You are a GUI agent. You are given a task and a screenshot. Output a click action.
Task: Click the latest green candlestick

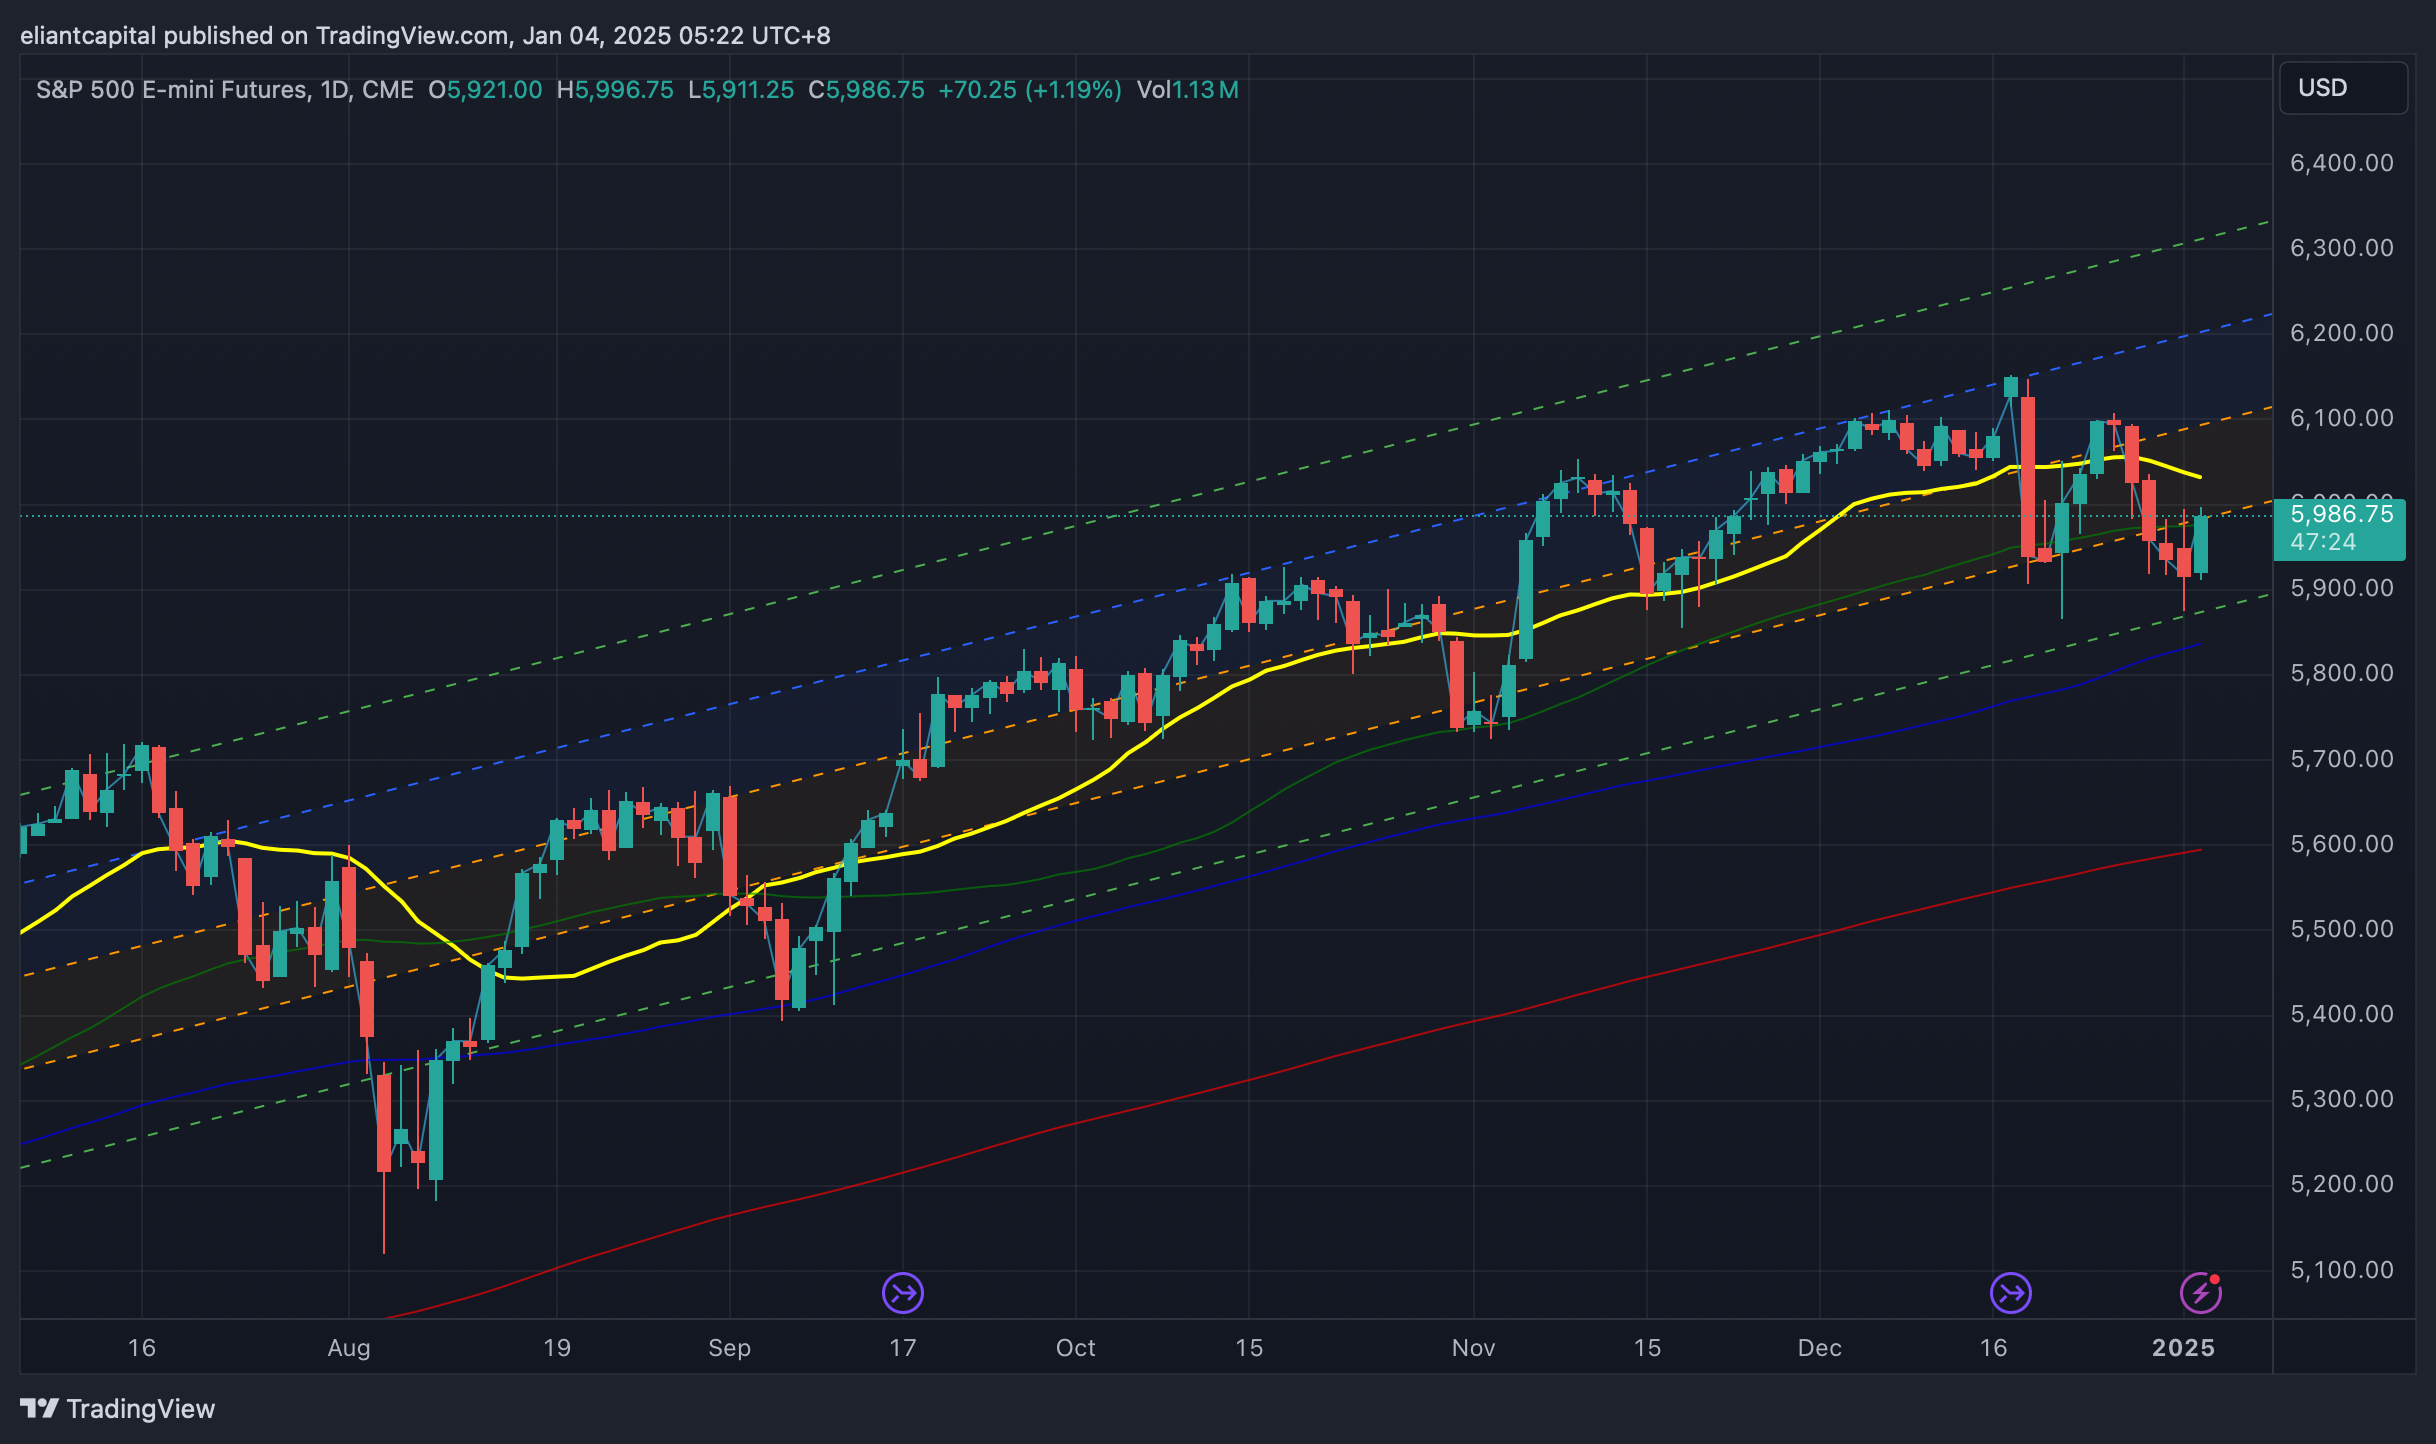[2201, 545]
